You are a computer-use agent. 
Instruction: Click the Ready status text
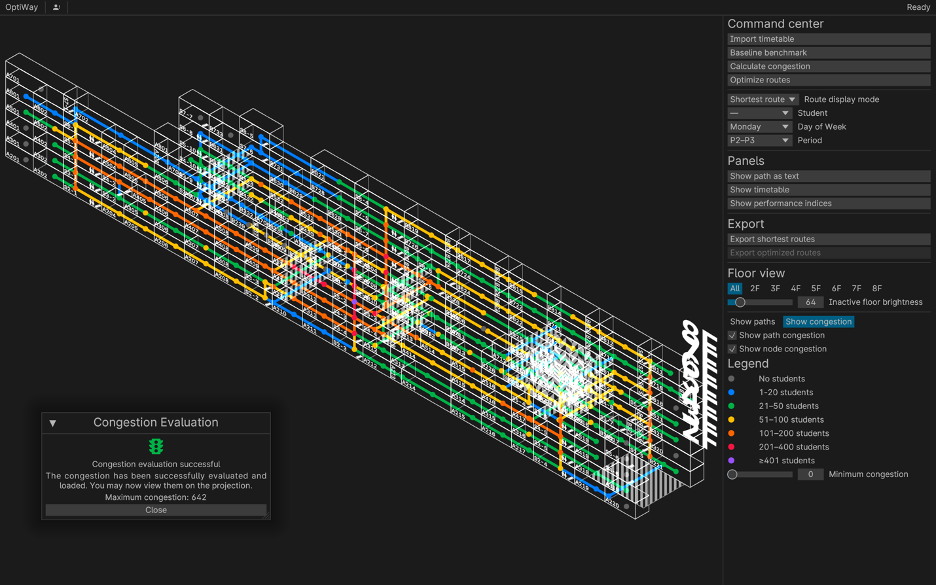click(917, 7)
